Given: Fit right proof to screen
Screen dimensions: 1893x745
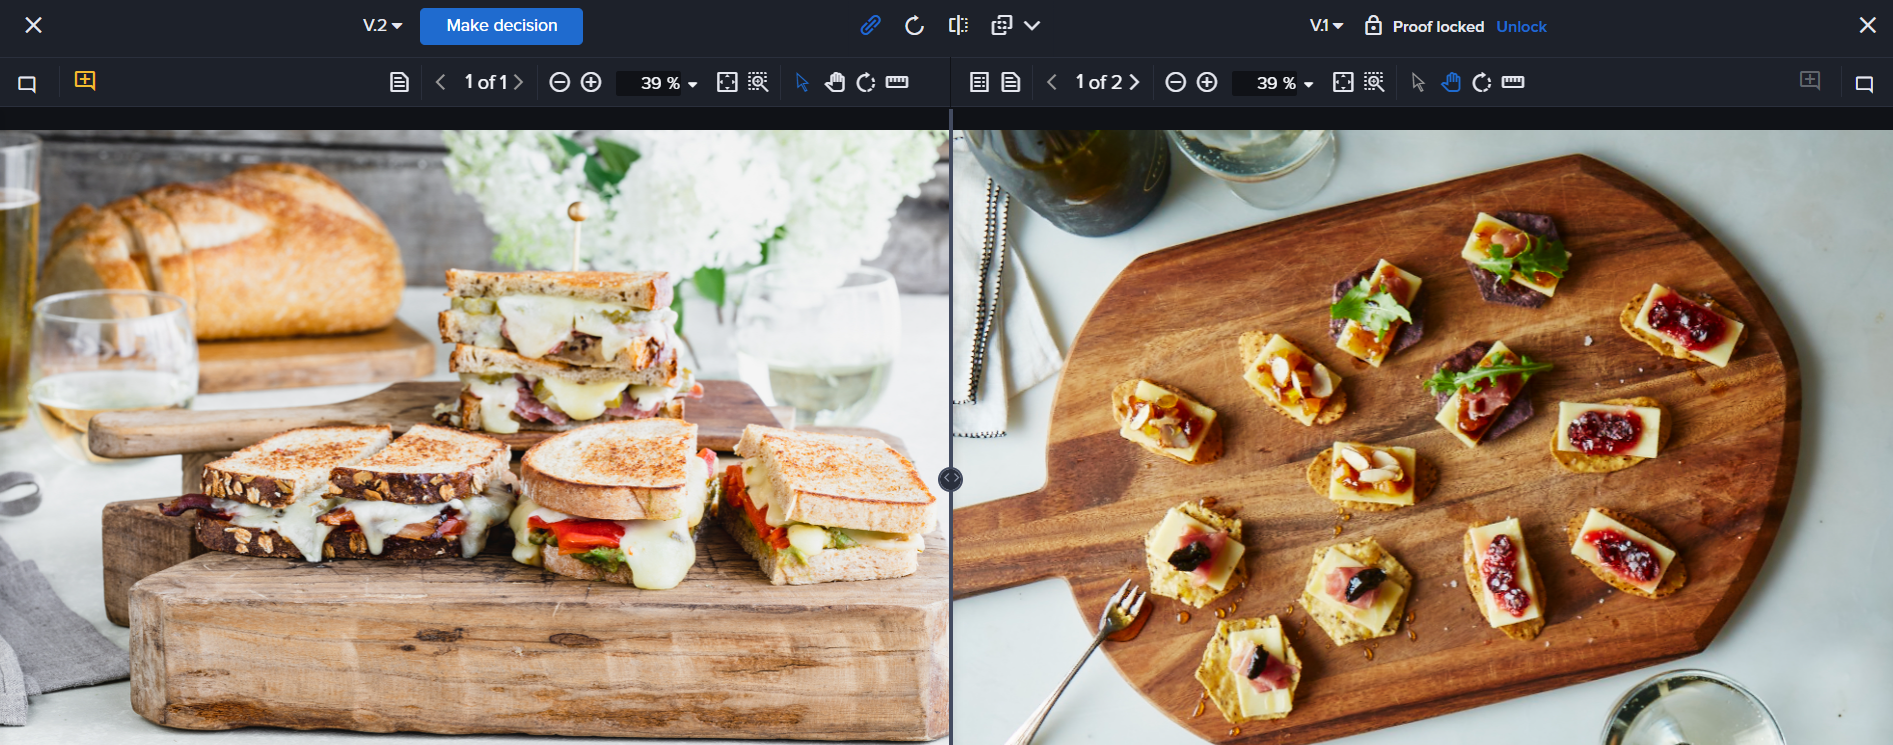Looking at the screenshot, I should pyautogui.click(x=1343, y=82).
